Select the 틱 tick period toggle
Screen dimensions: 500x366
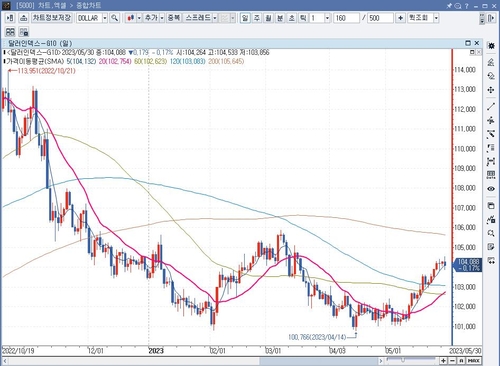(303, 18)
